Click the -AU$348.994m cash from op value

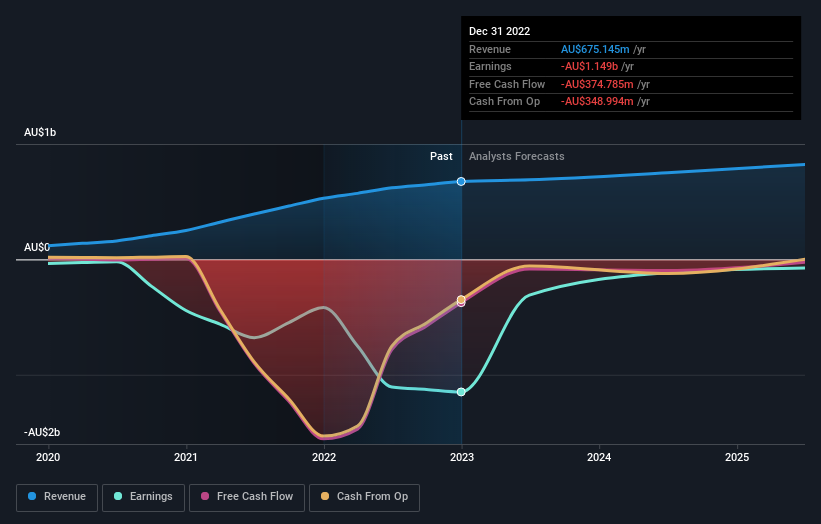click(597, 102)
